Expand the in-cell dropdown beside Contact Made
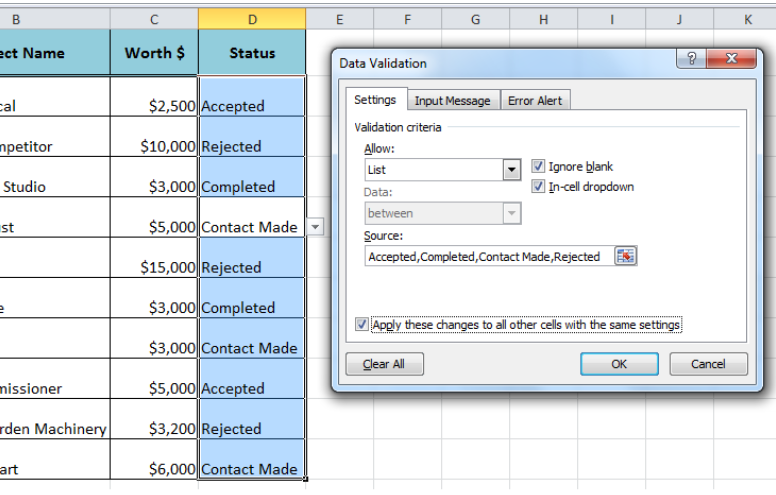The height and width of the screenshot is (495, 776). (x=315, y=227)
